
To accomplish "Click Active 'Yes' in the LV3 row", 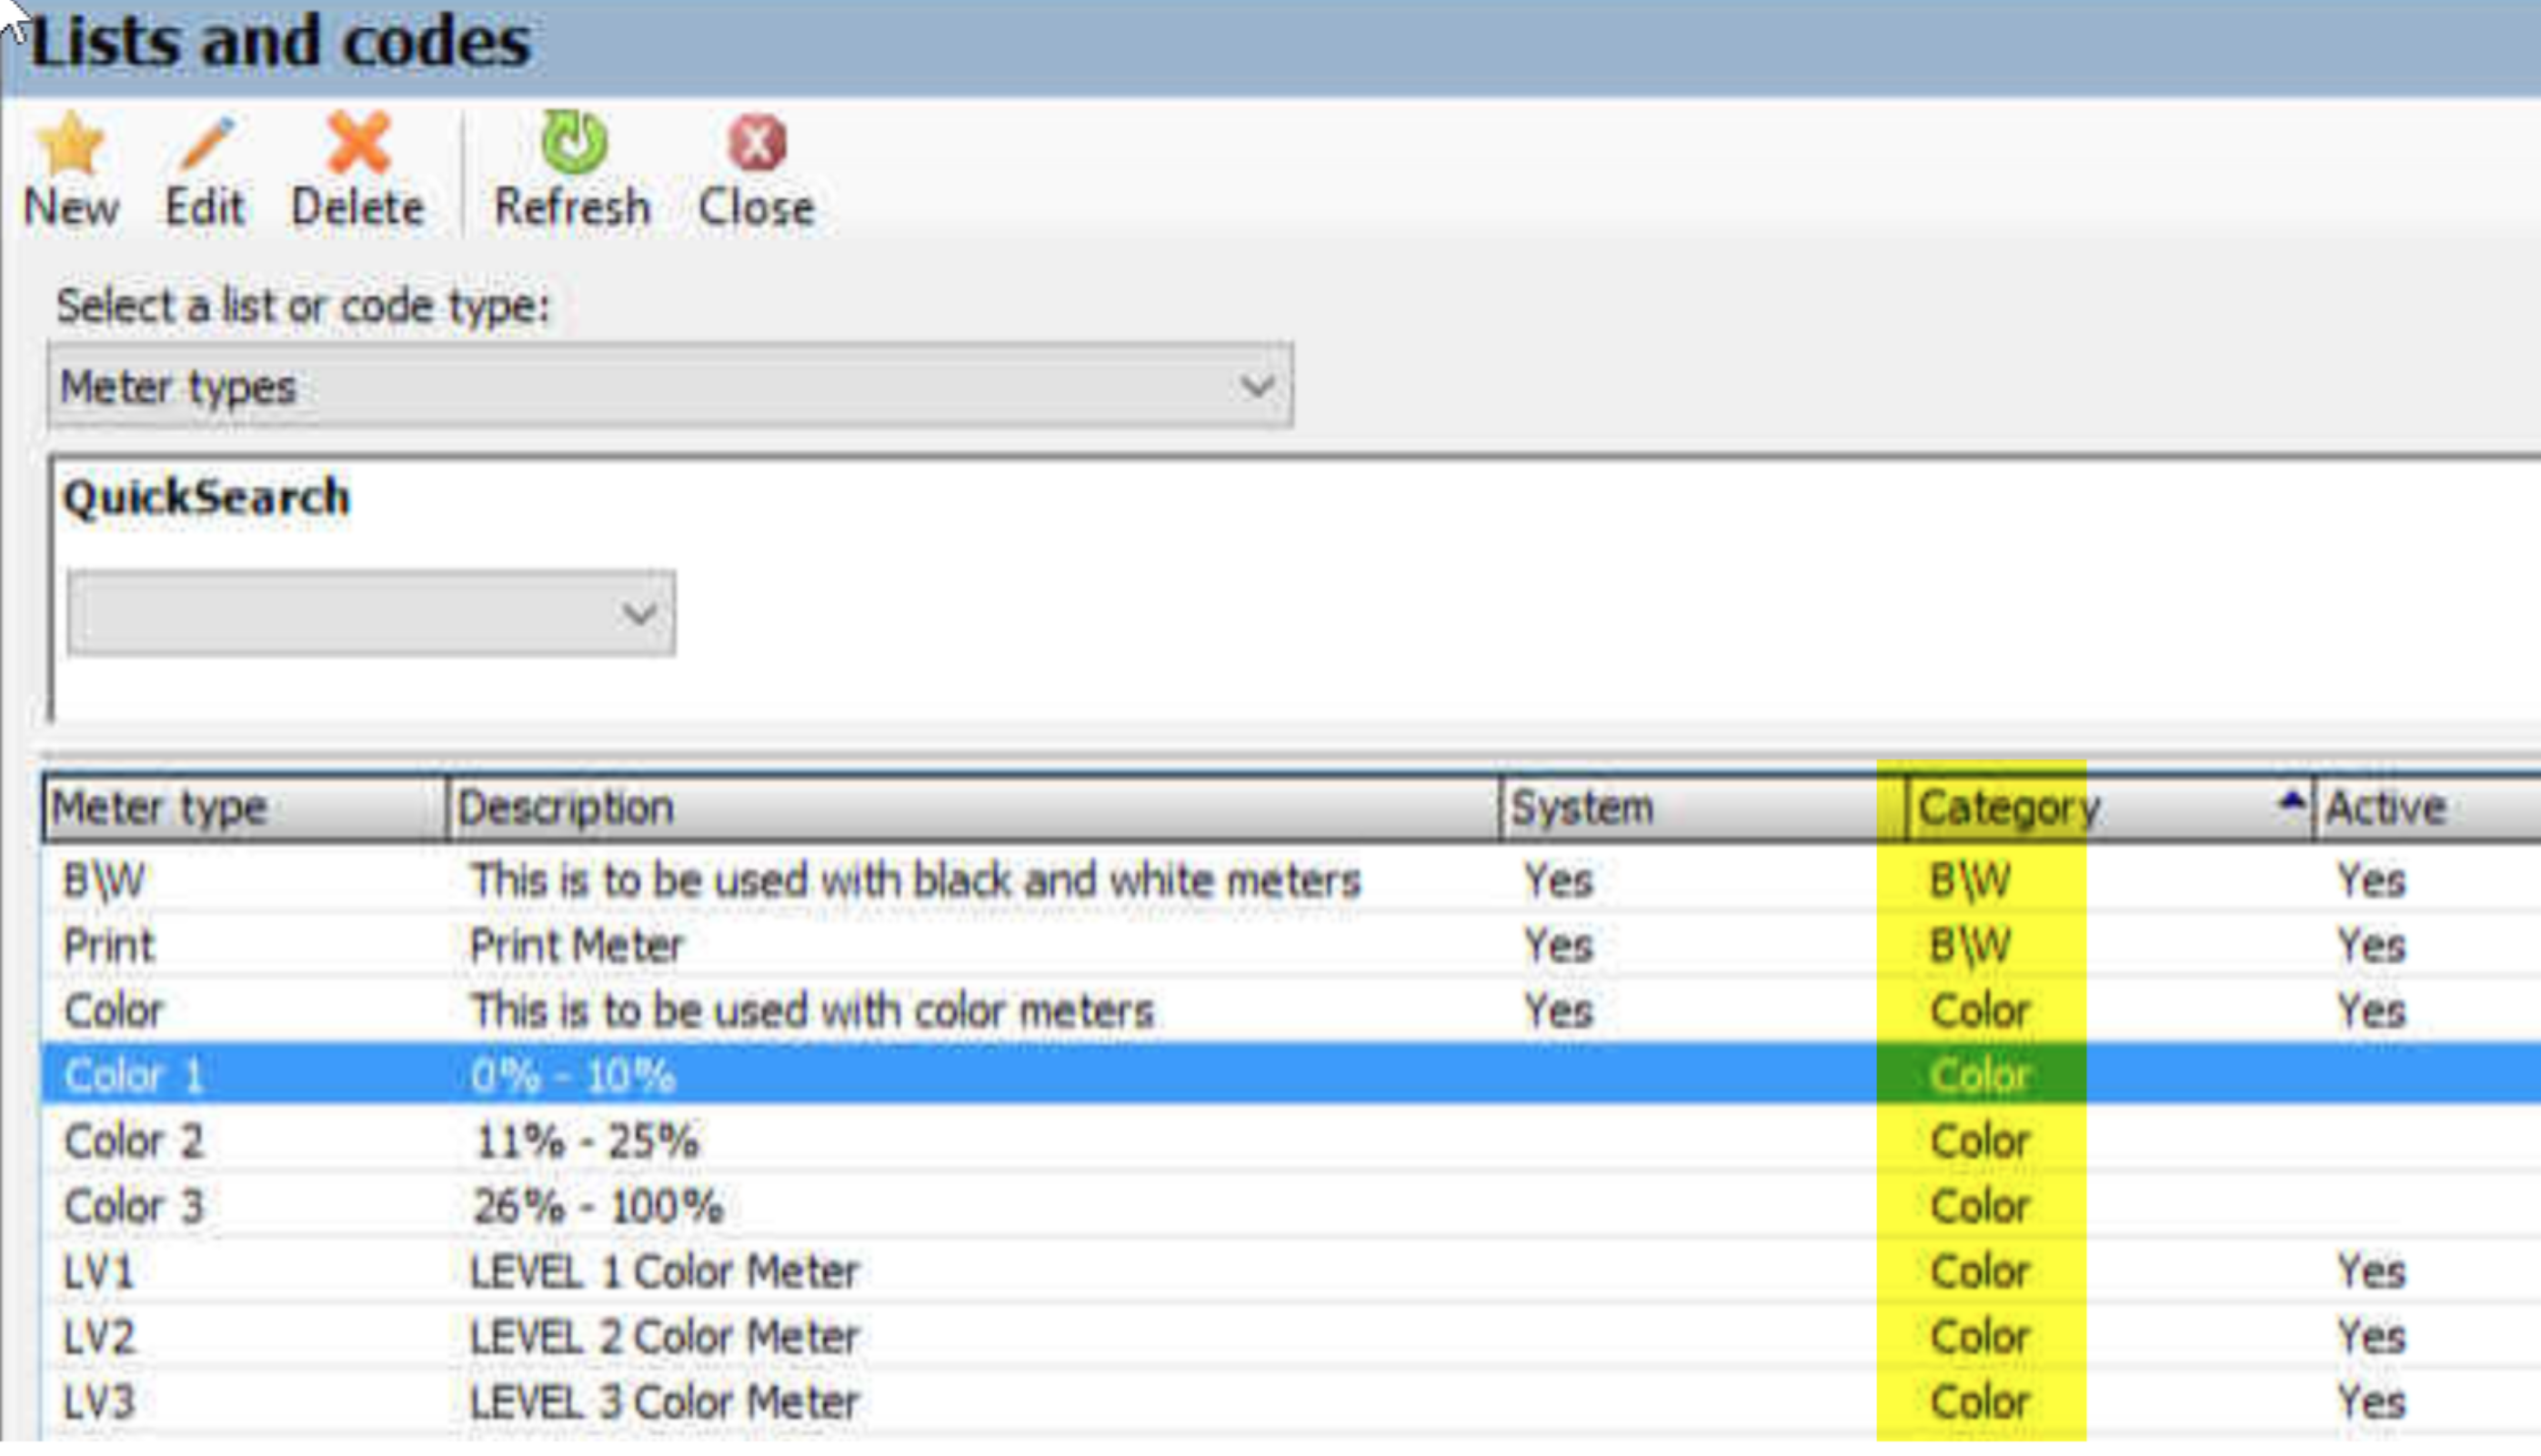I will click(x=2371, y=1402).
